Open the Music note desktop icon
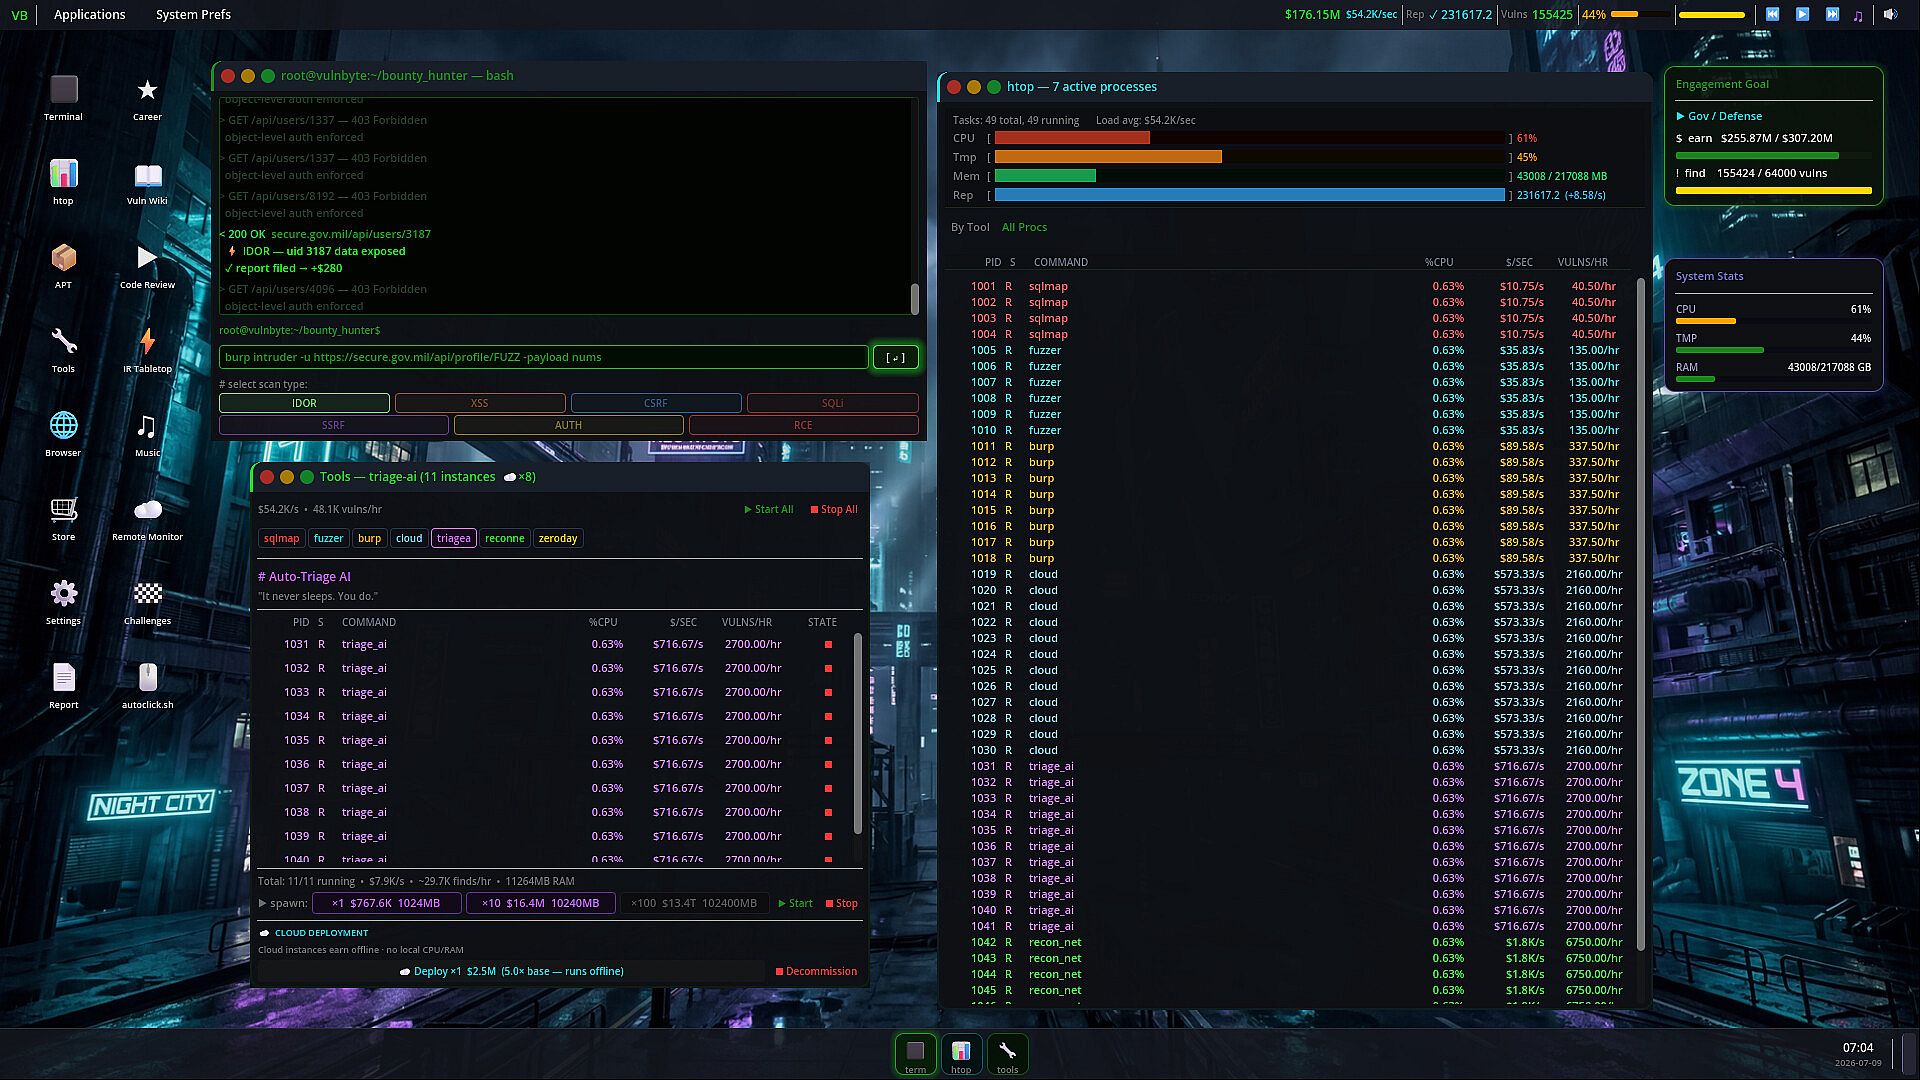The image size is (1920, 1080). pyautogui.click(x=147, y=434)
